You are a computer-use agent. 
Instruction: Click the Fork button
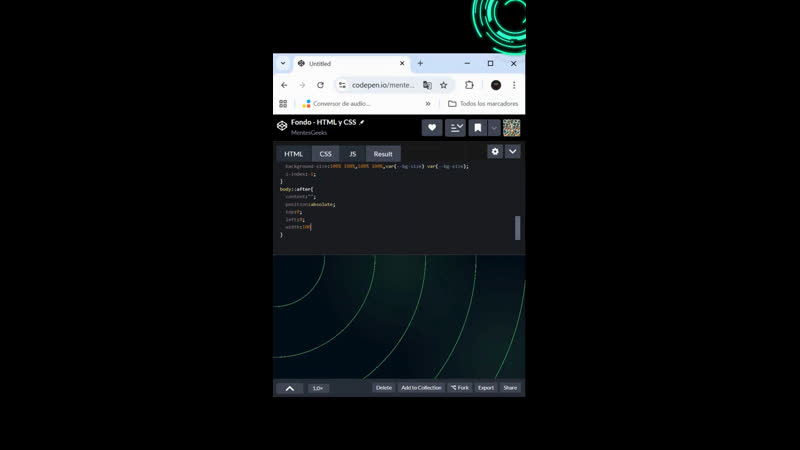460,388
